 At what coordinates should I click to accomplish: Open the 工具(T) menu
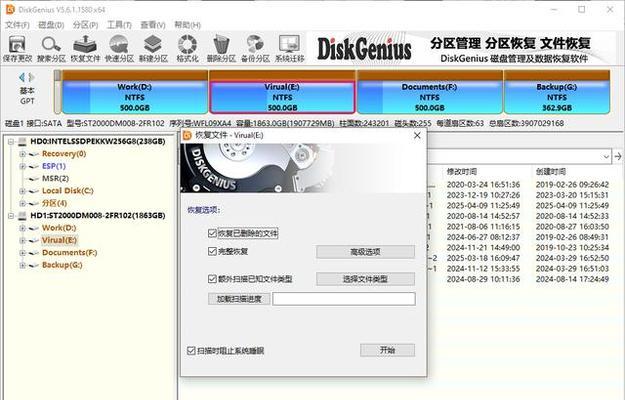[x=119, y=25]
